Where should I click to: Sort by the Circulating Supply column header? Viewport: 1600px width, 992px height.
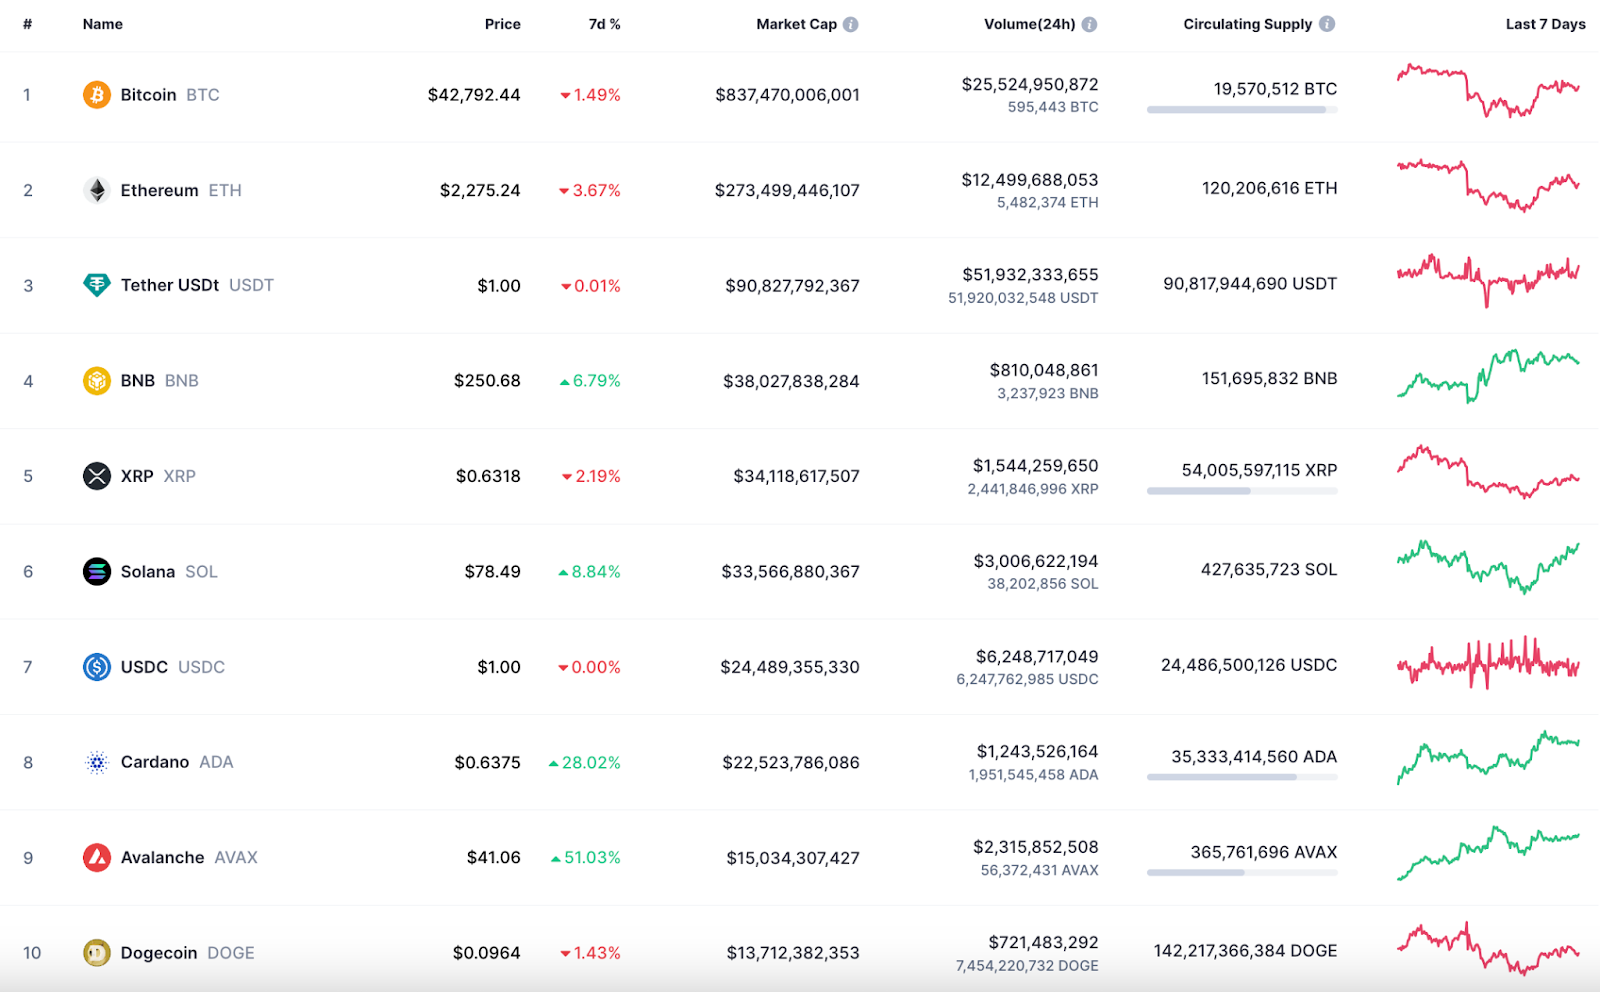click(1248, 24)
